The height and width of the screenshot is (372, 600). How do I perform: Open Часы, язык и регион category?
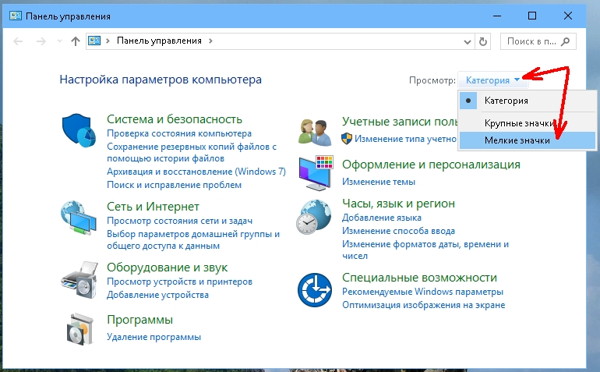(x=398, y=204)
